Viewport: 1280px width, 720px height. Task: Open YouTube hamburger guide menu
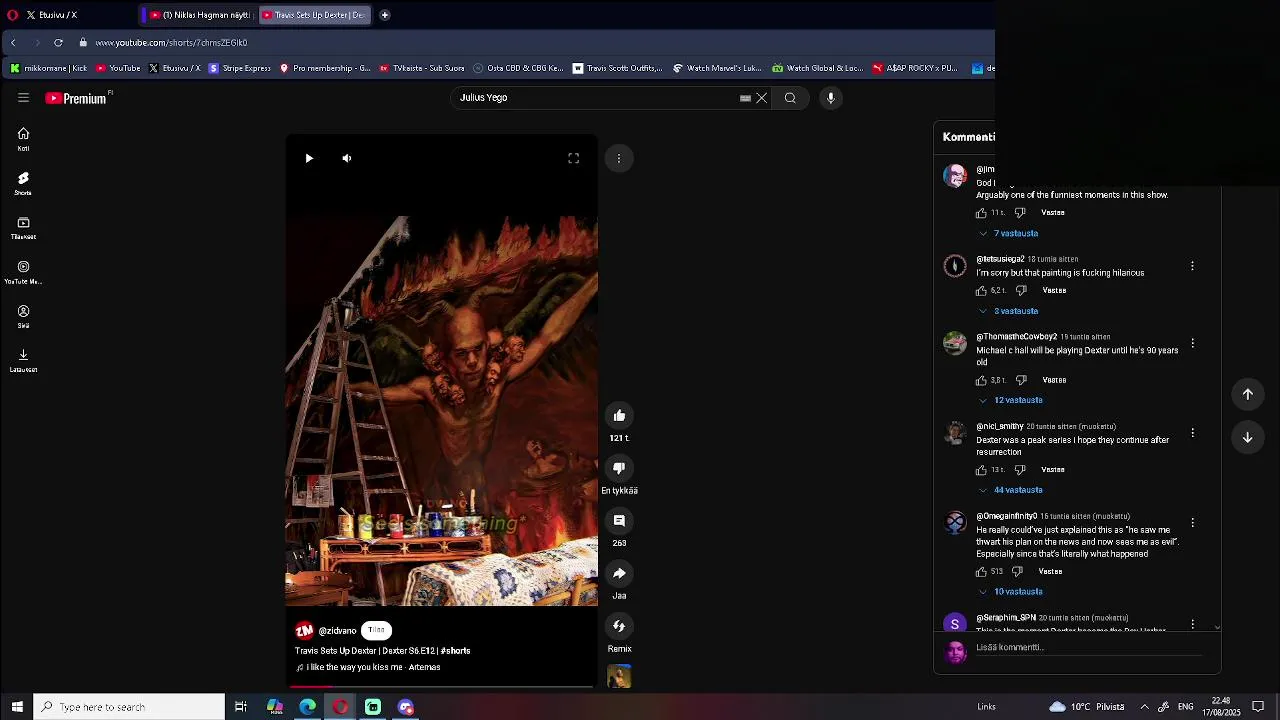point(23,98)
